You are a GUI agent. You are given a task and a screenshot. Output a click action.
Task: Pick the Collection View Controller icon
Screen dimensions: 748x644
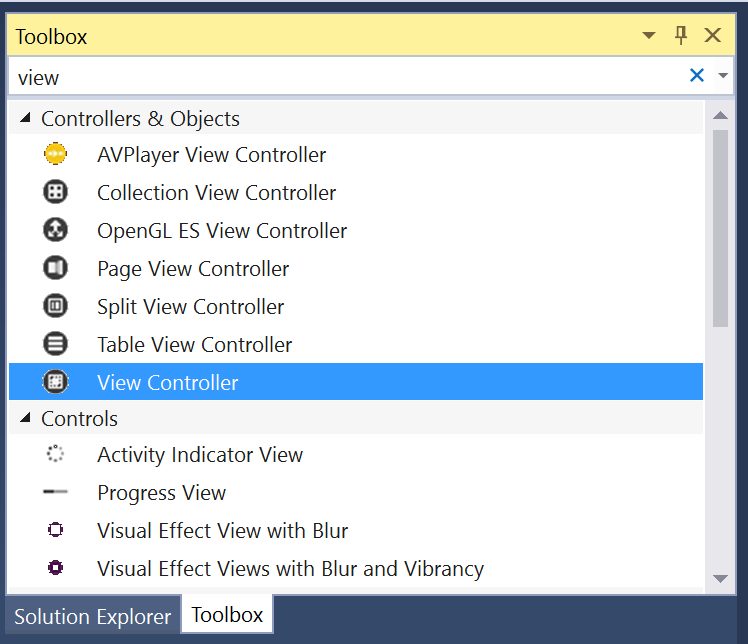(55, 192)
